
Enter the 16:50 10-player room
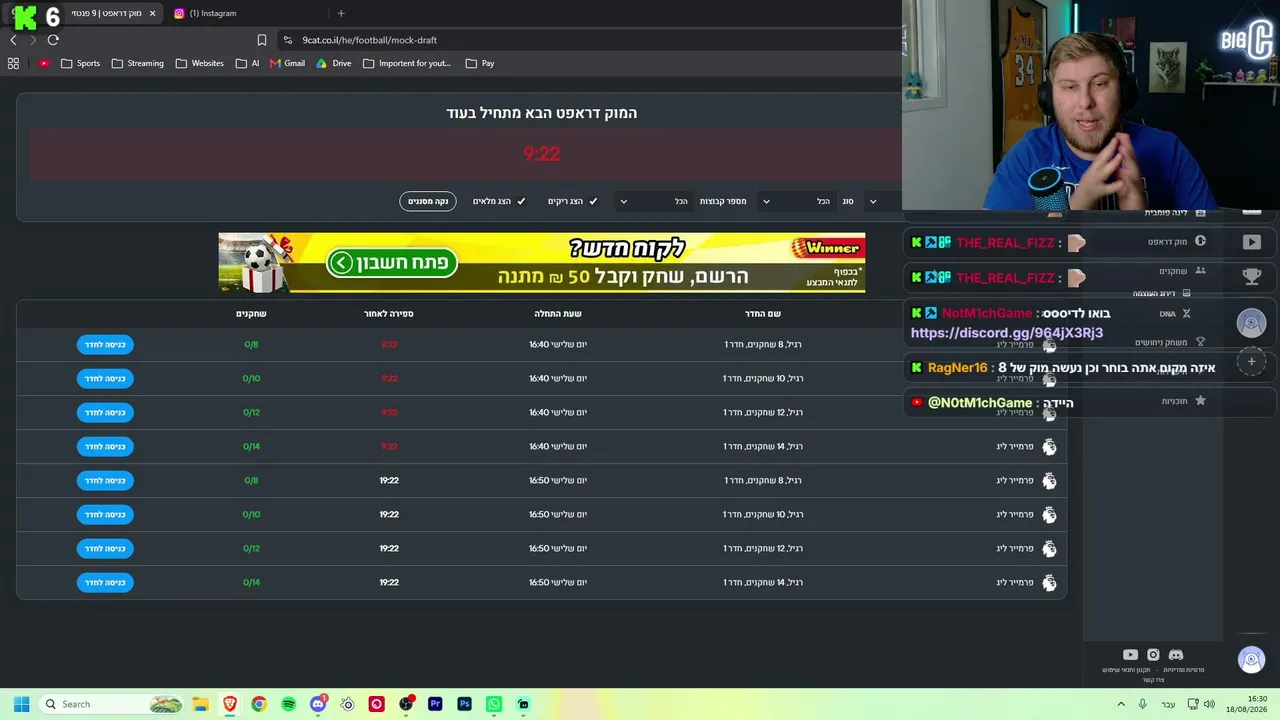tap(105, 514)
